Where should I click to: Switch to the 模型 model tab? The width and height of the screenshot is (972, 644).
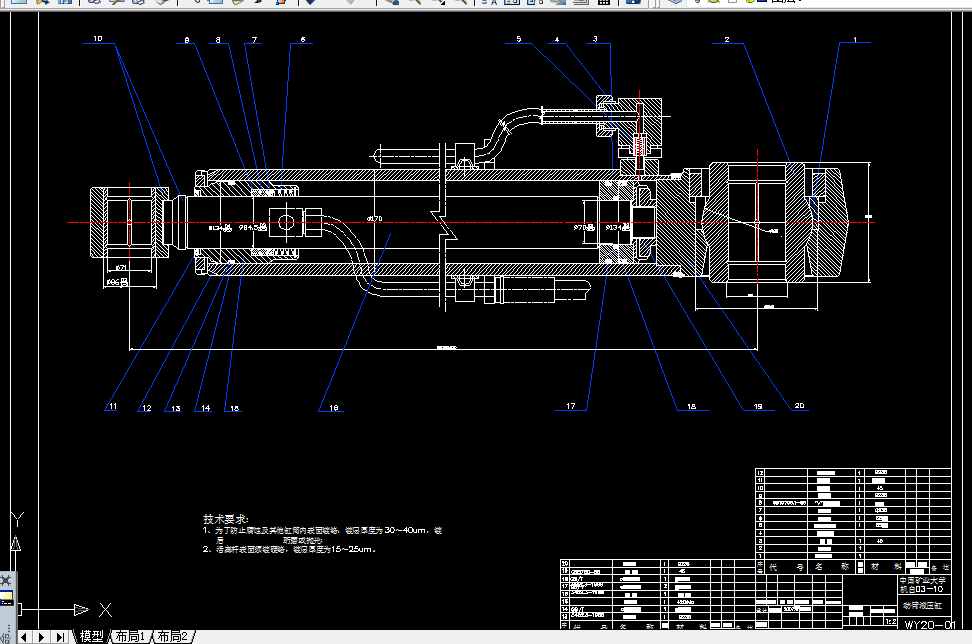[91, 637]
